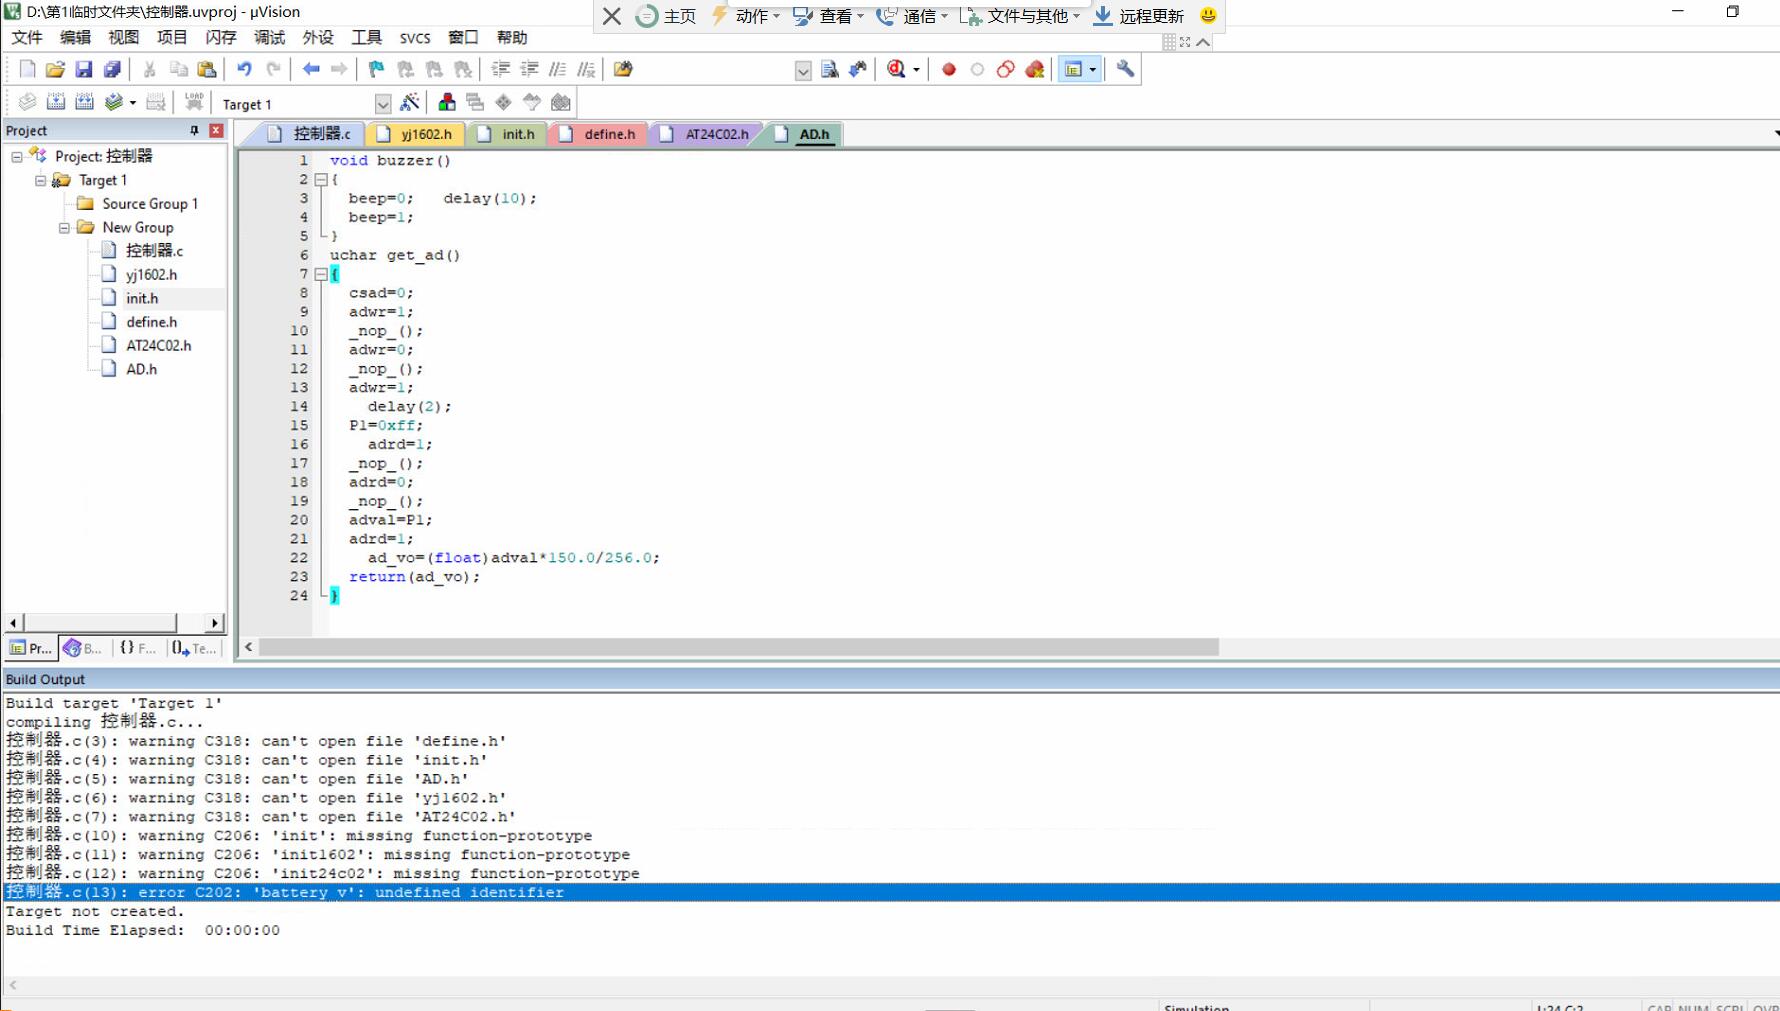Pin the Project panel
Screen dimensions: 1780x1011
[194, 131]
